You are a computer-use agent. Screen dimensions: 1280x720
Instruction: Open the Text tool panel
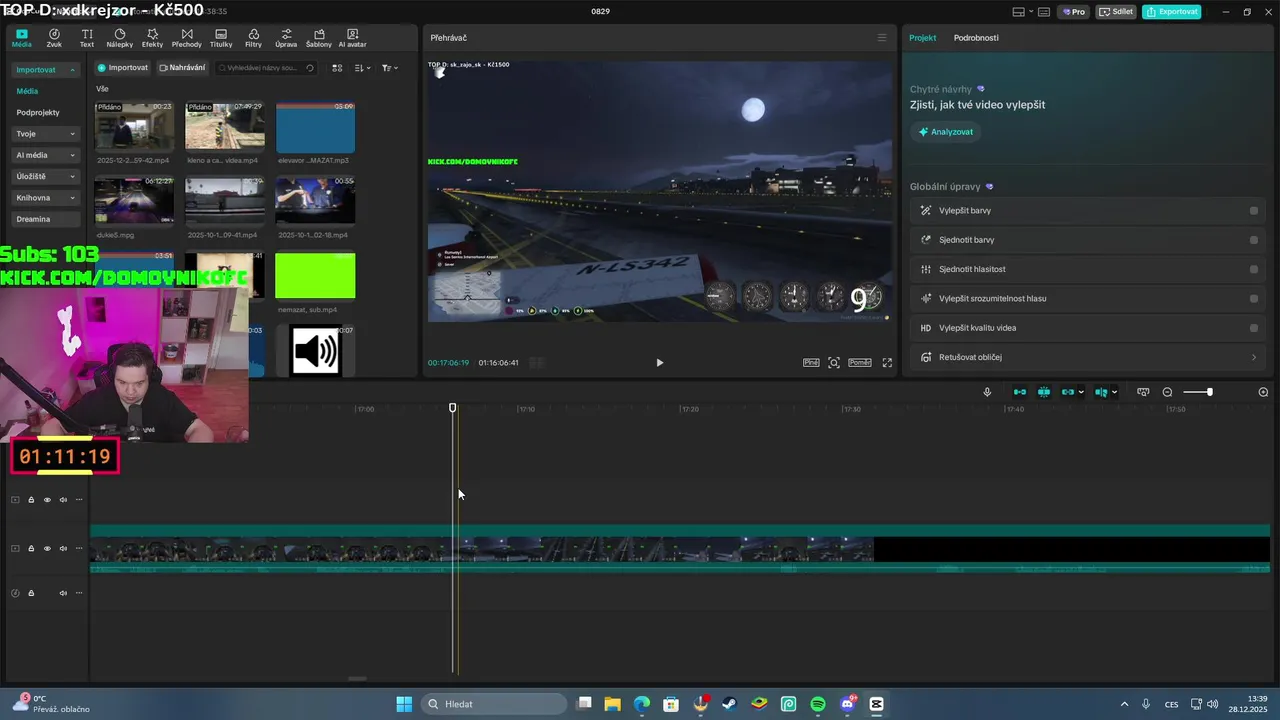(x=87, y=38)
